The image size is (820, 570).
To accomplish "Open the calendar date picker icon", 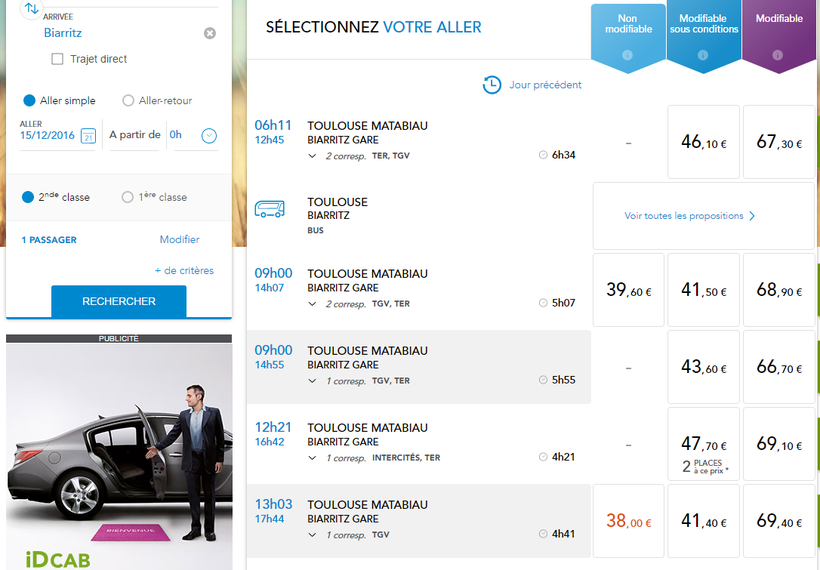I will pos(88,136).
